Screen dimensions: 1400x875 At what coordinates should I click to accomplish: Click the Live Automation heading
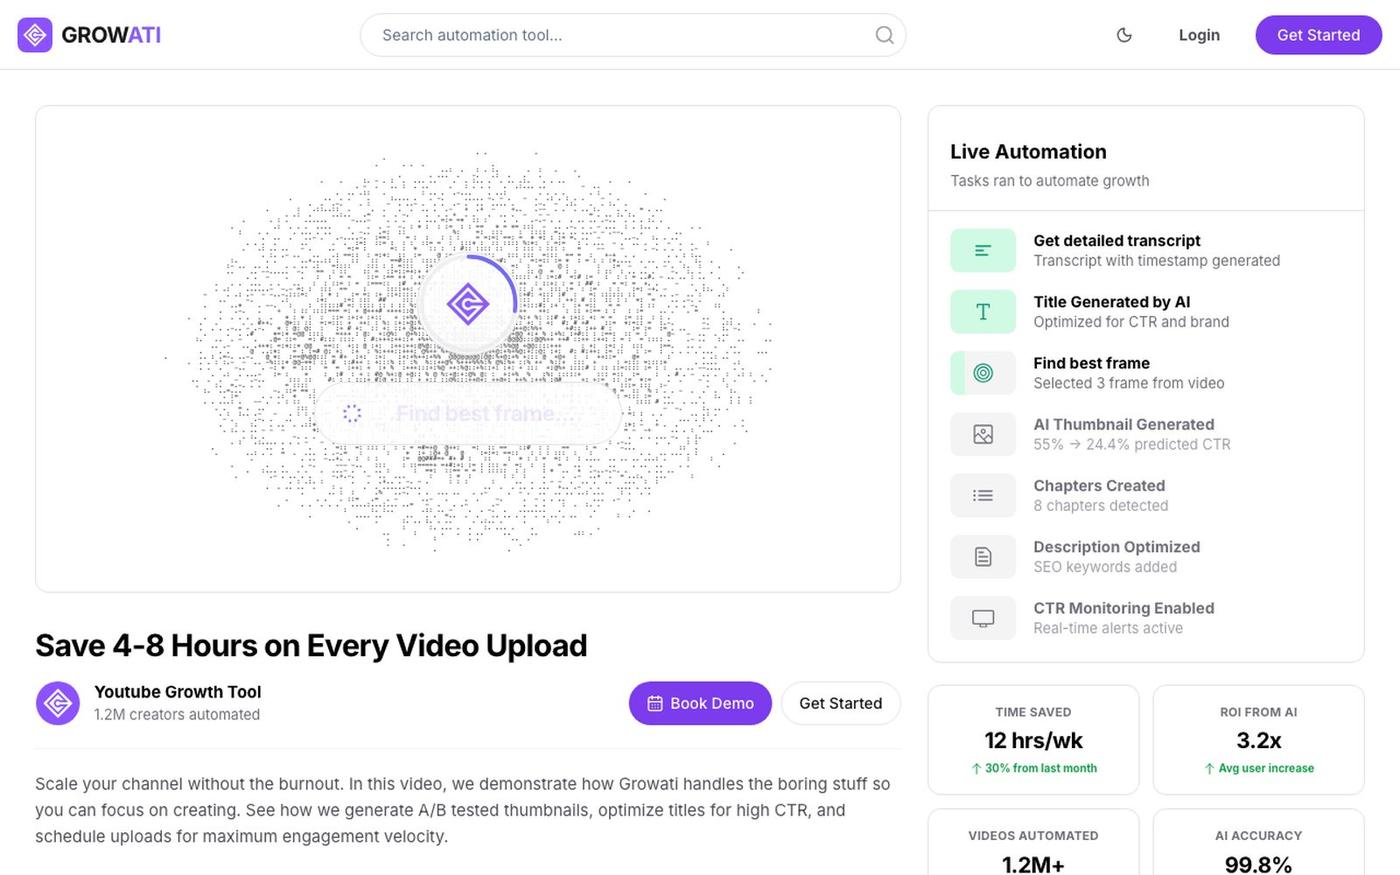pyautogui.click(x=1028, y=152)
